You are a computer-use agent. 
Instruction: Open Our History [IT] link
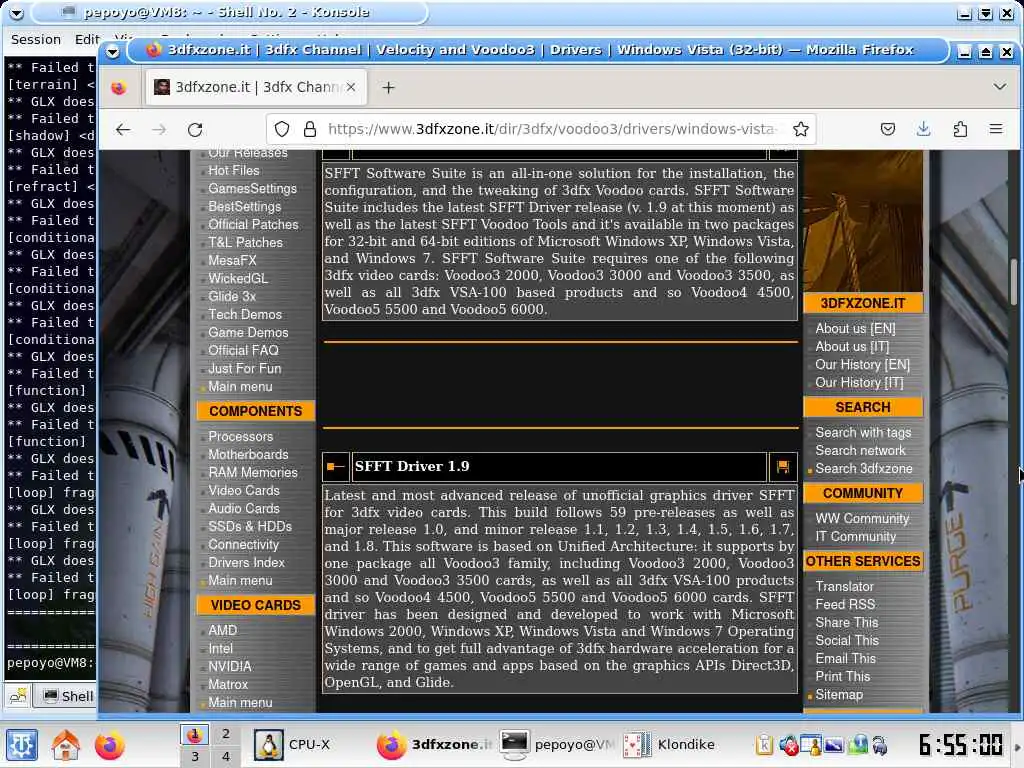pos(859,383)
